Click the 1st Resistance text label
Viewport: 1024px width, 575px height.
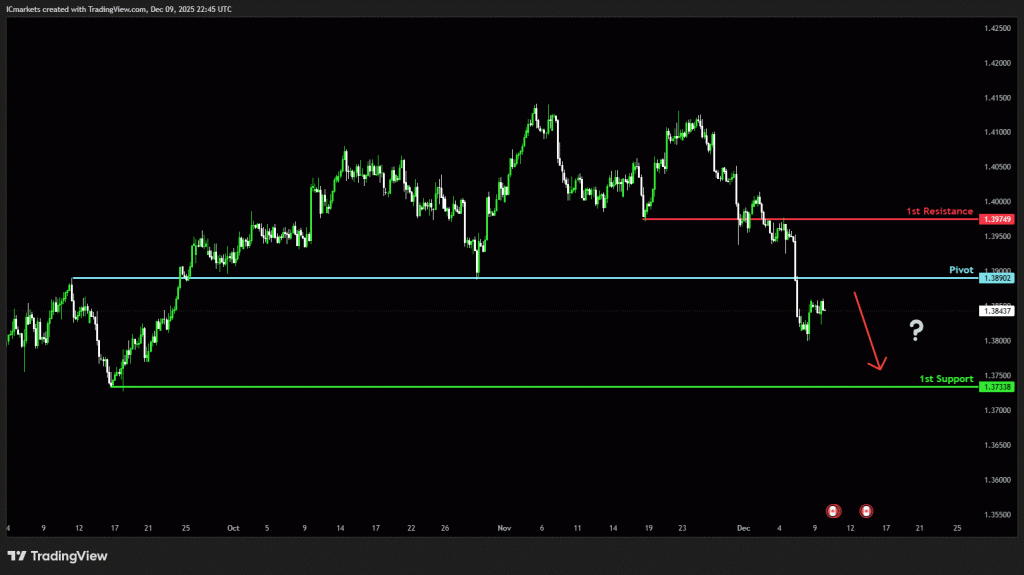pos(939,211)
